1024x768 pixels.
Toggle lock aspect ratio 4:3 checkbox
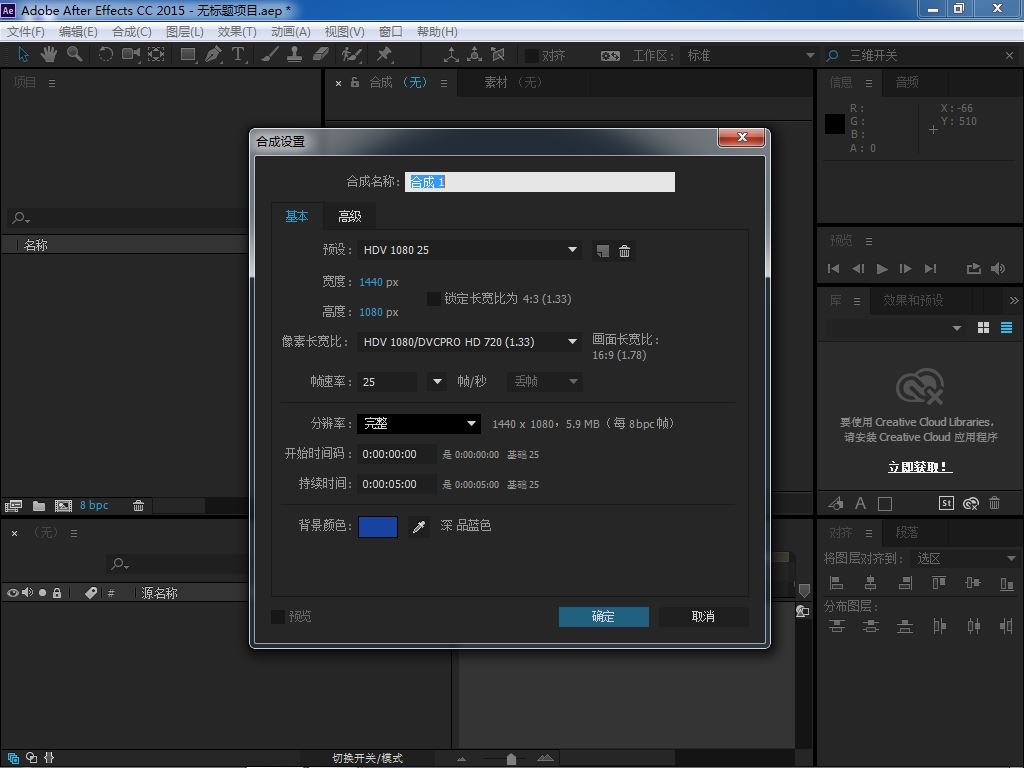pos(433,298)
